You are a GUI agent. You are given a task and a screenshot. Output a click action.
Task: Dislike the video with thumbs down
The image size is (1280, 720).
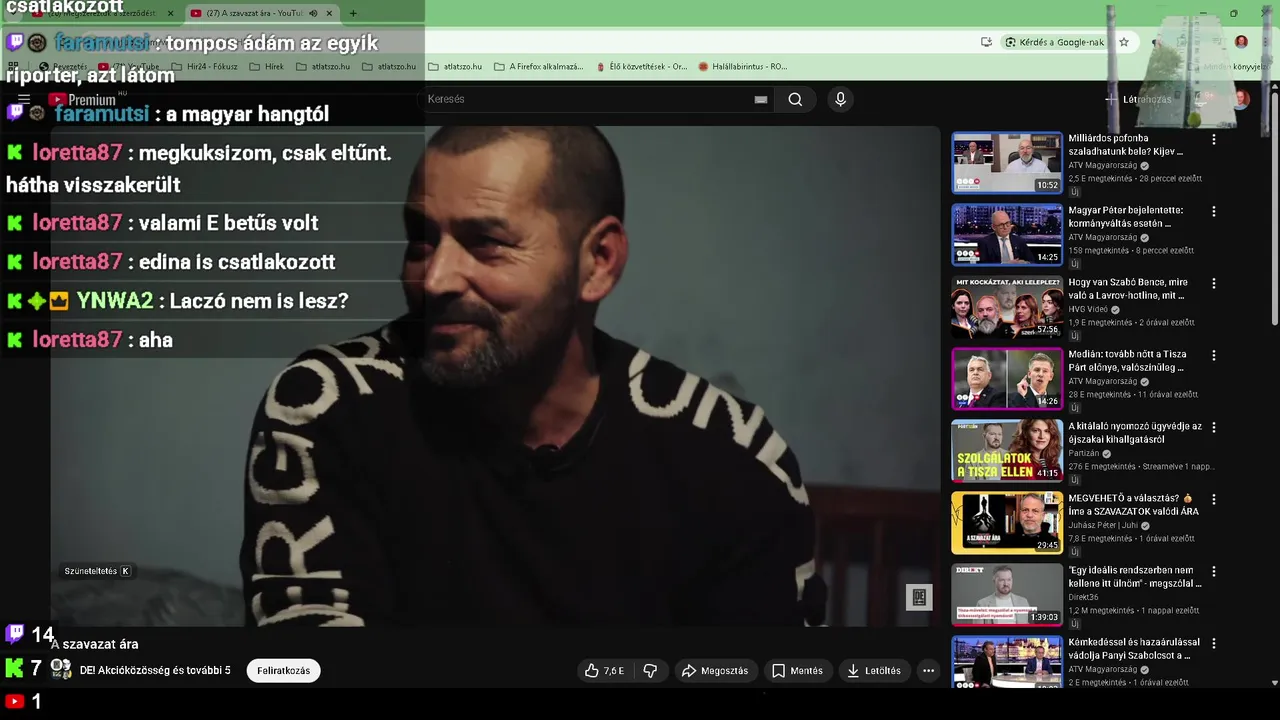[650, 671]
